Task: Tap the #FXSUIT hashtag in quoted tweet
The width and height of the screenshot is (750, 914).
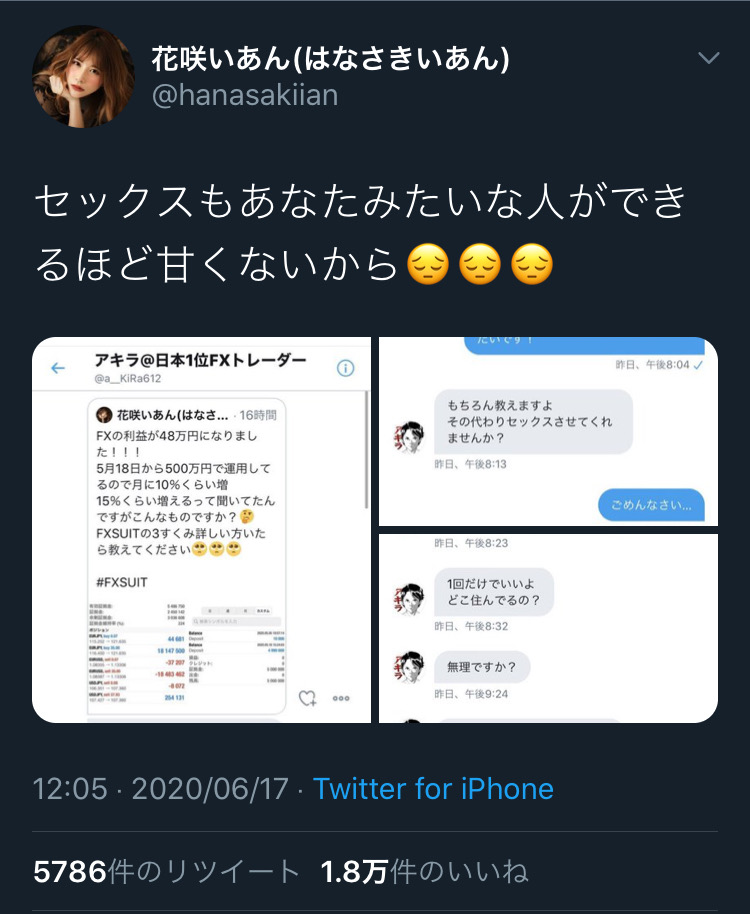Action: click(x=122, y=582)
